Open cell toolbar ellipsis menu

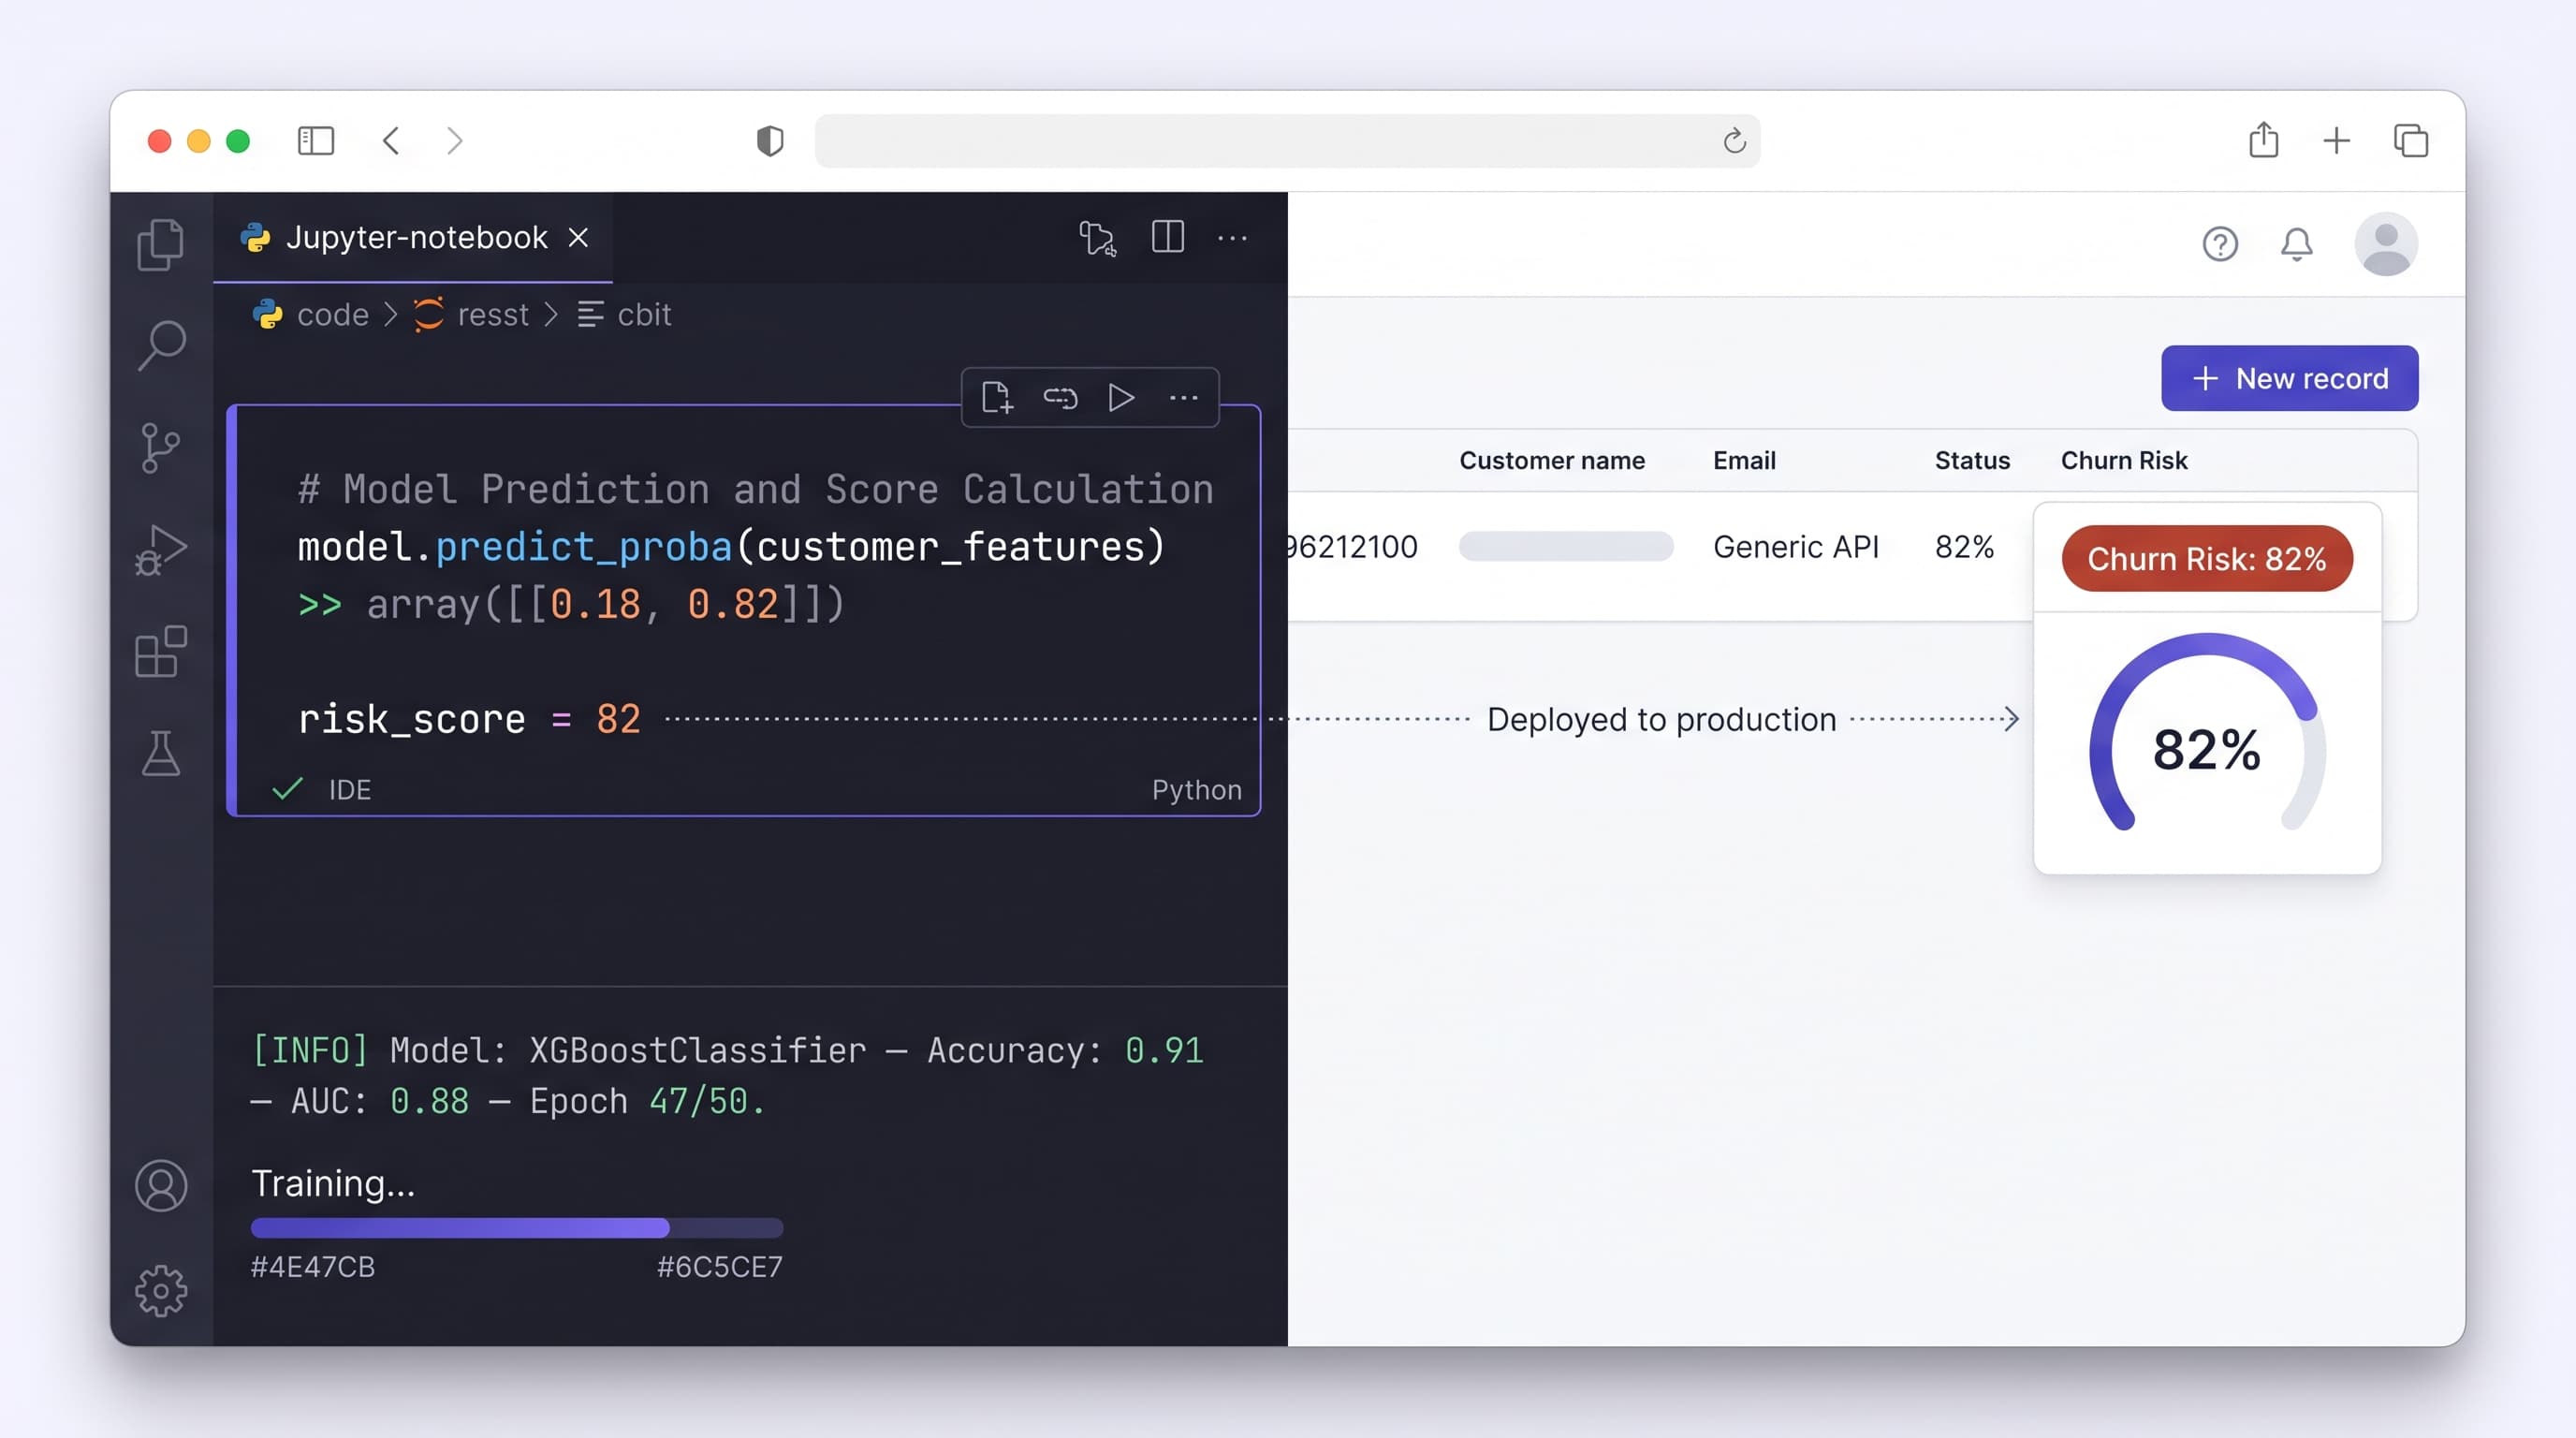tap(1184, 398)
